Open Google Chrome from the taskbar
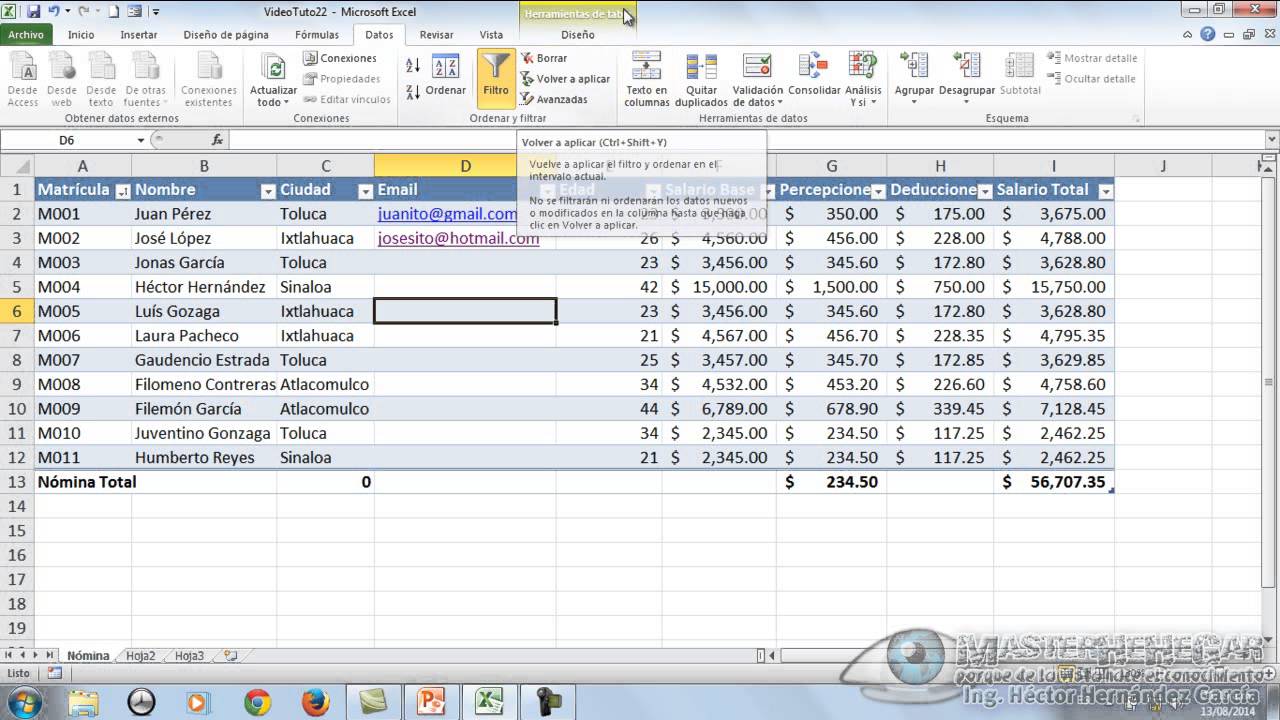The height and width of the screenshot is (720, 1280). point(258,702)
